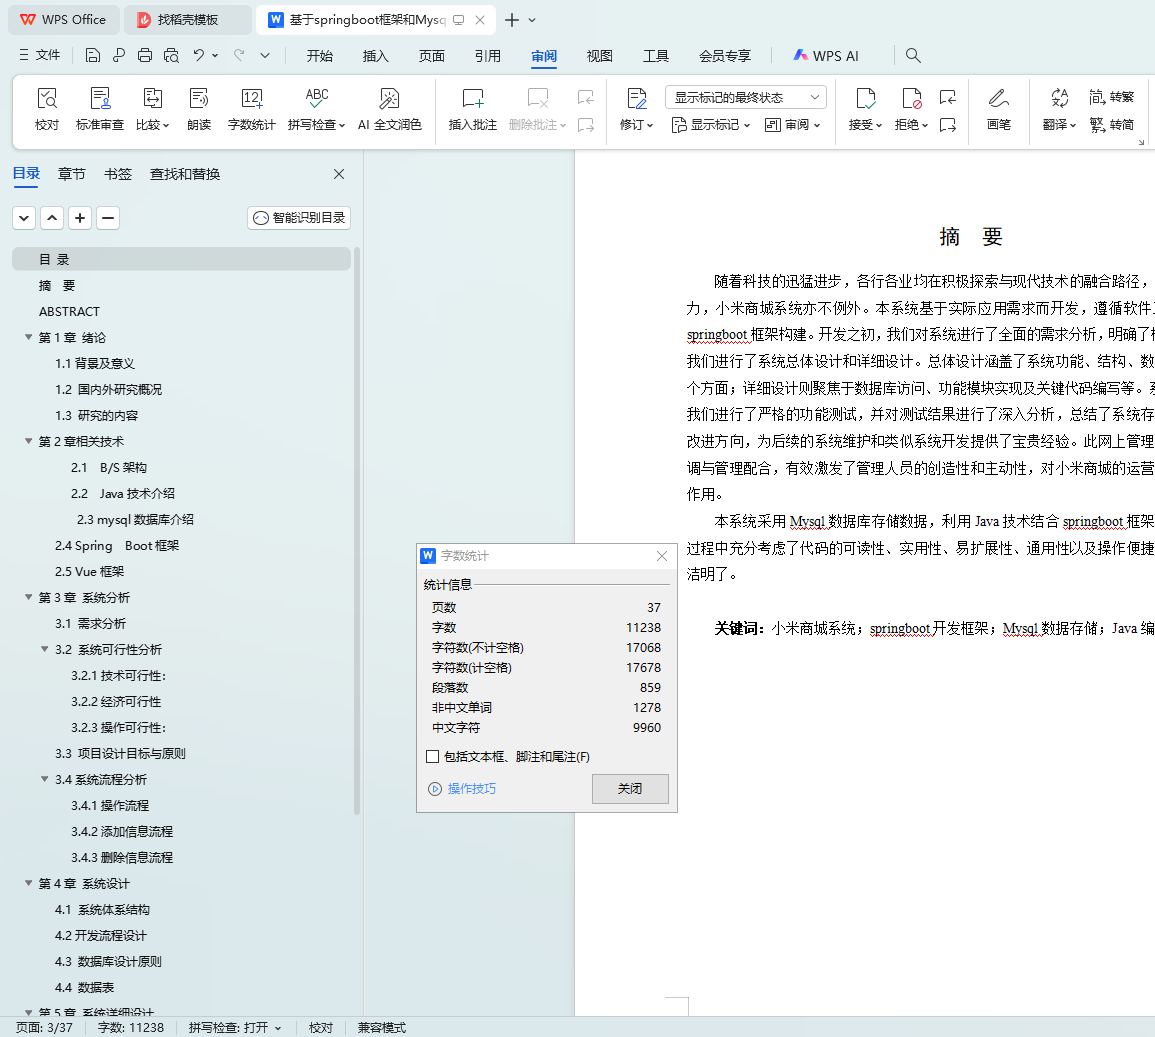Switch to the 插入 ribbon tab
The height and width of the screenshot is (1037, 1155).
click(x=376, y=56)
